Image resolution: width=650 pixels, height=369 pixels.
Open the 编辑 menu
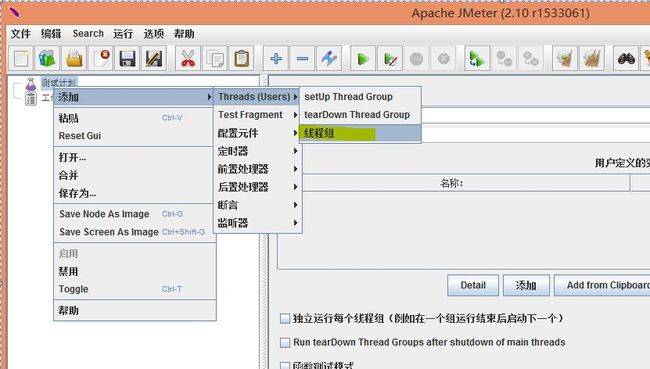[x=51, y=34]
